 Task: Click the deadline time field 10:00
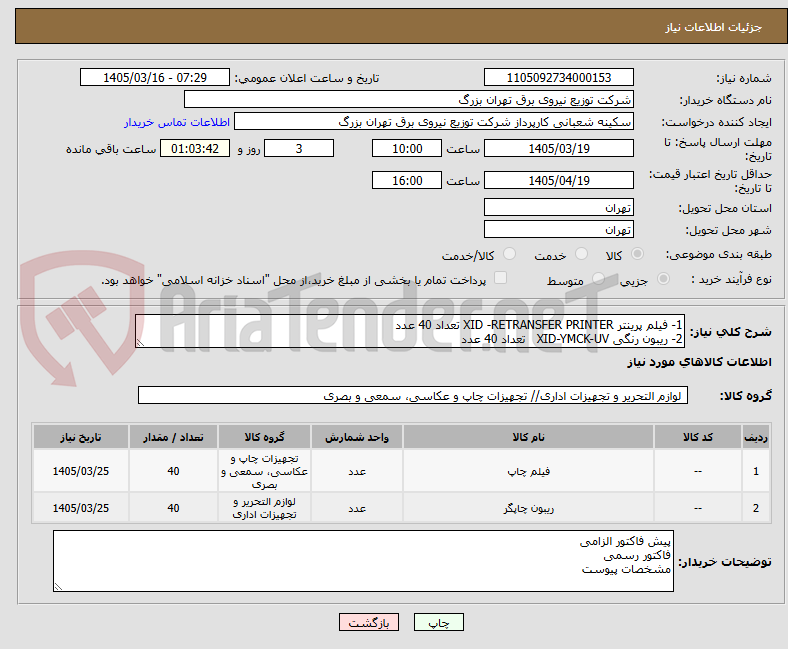pos(407,148)
